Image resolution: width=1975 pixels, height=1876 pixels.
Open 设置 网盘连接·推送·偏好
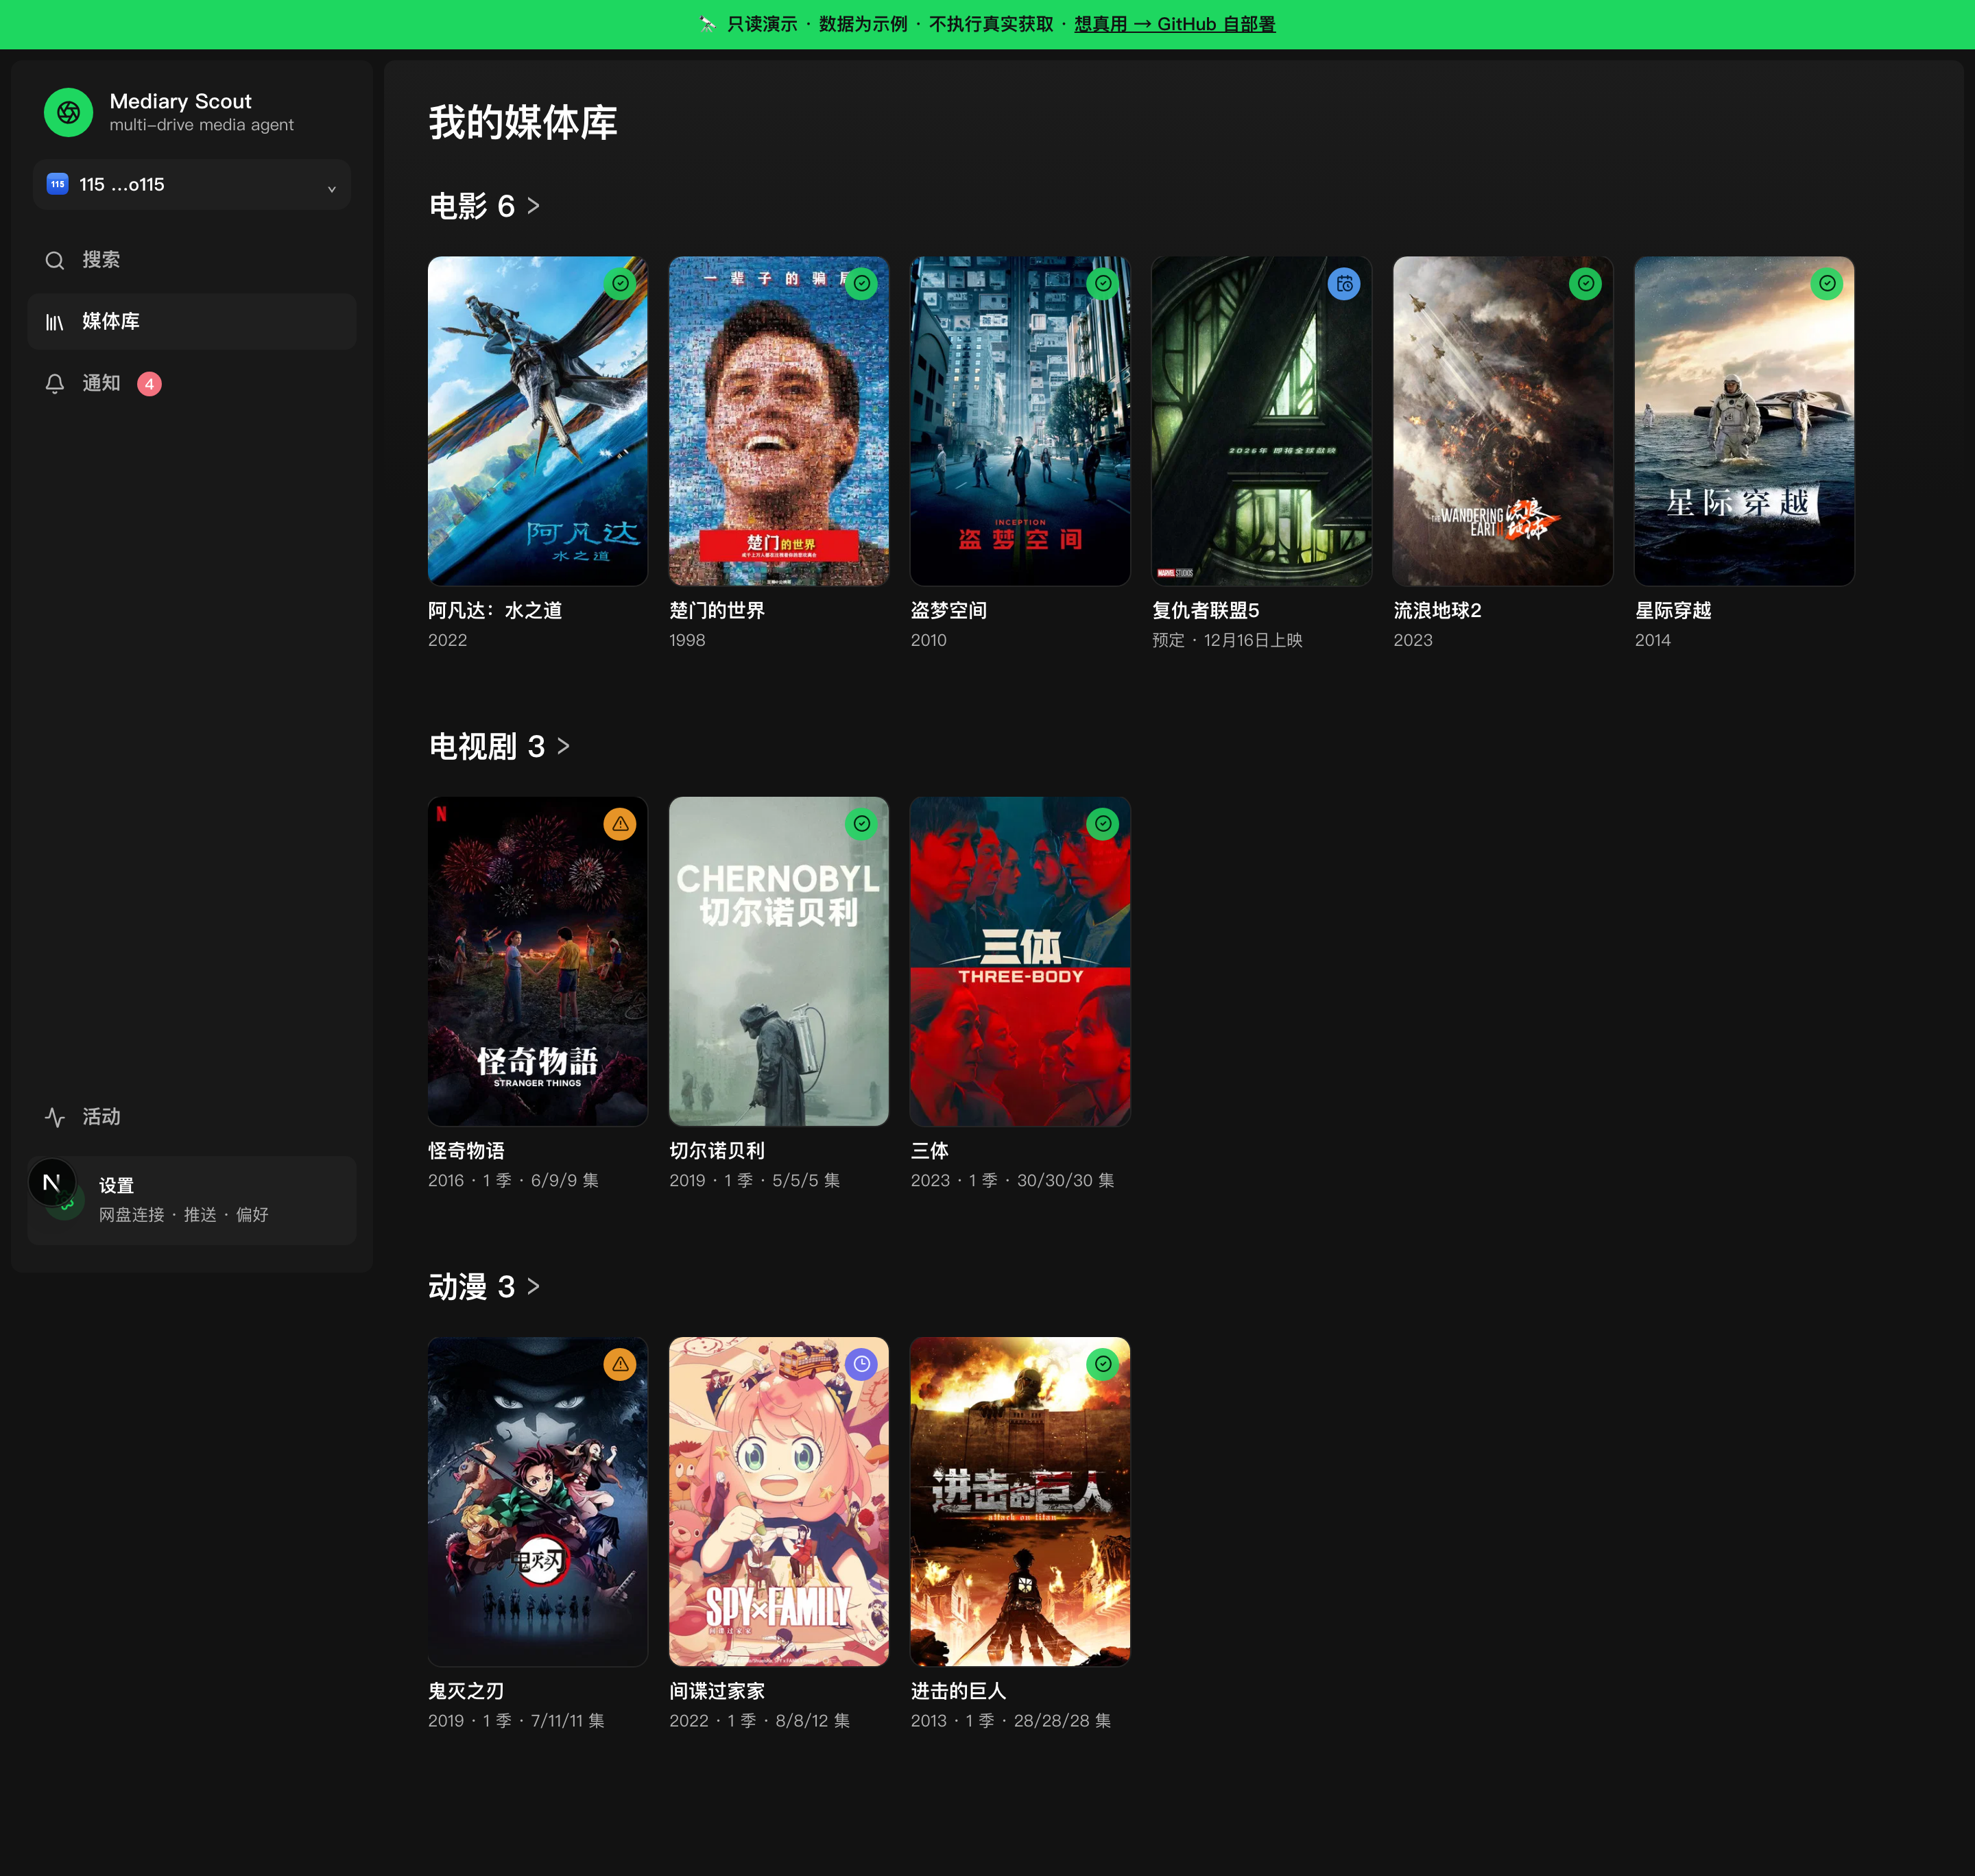coord(192,1201)
